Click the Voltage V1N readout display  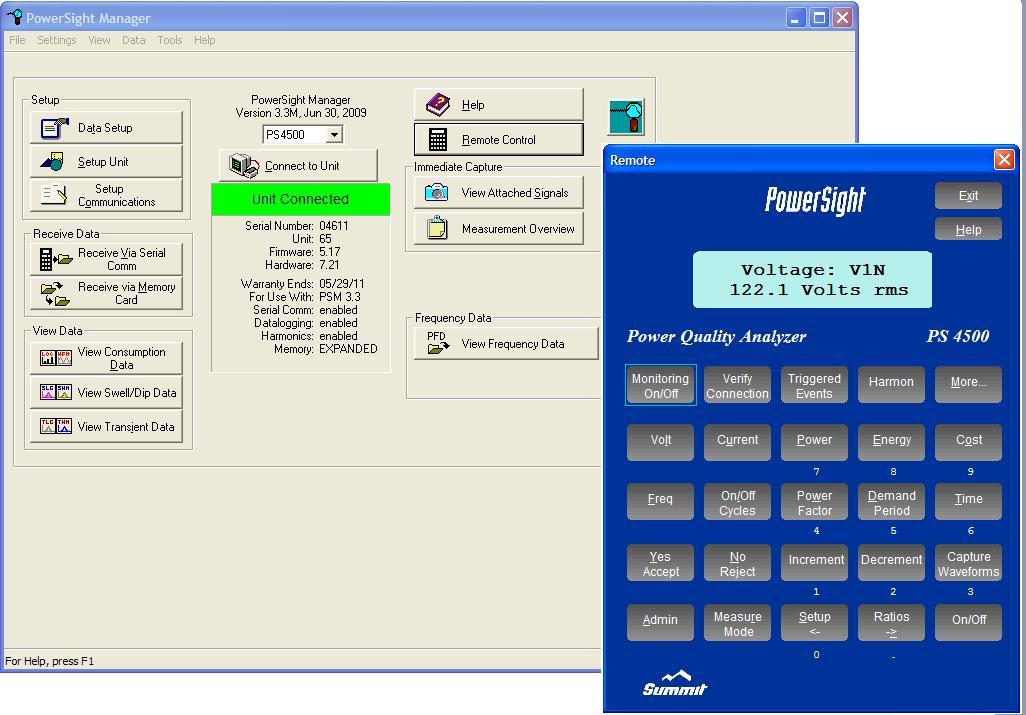[x=812, y=279]
